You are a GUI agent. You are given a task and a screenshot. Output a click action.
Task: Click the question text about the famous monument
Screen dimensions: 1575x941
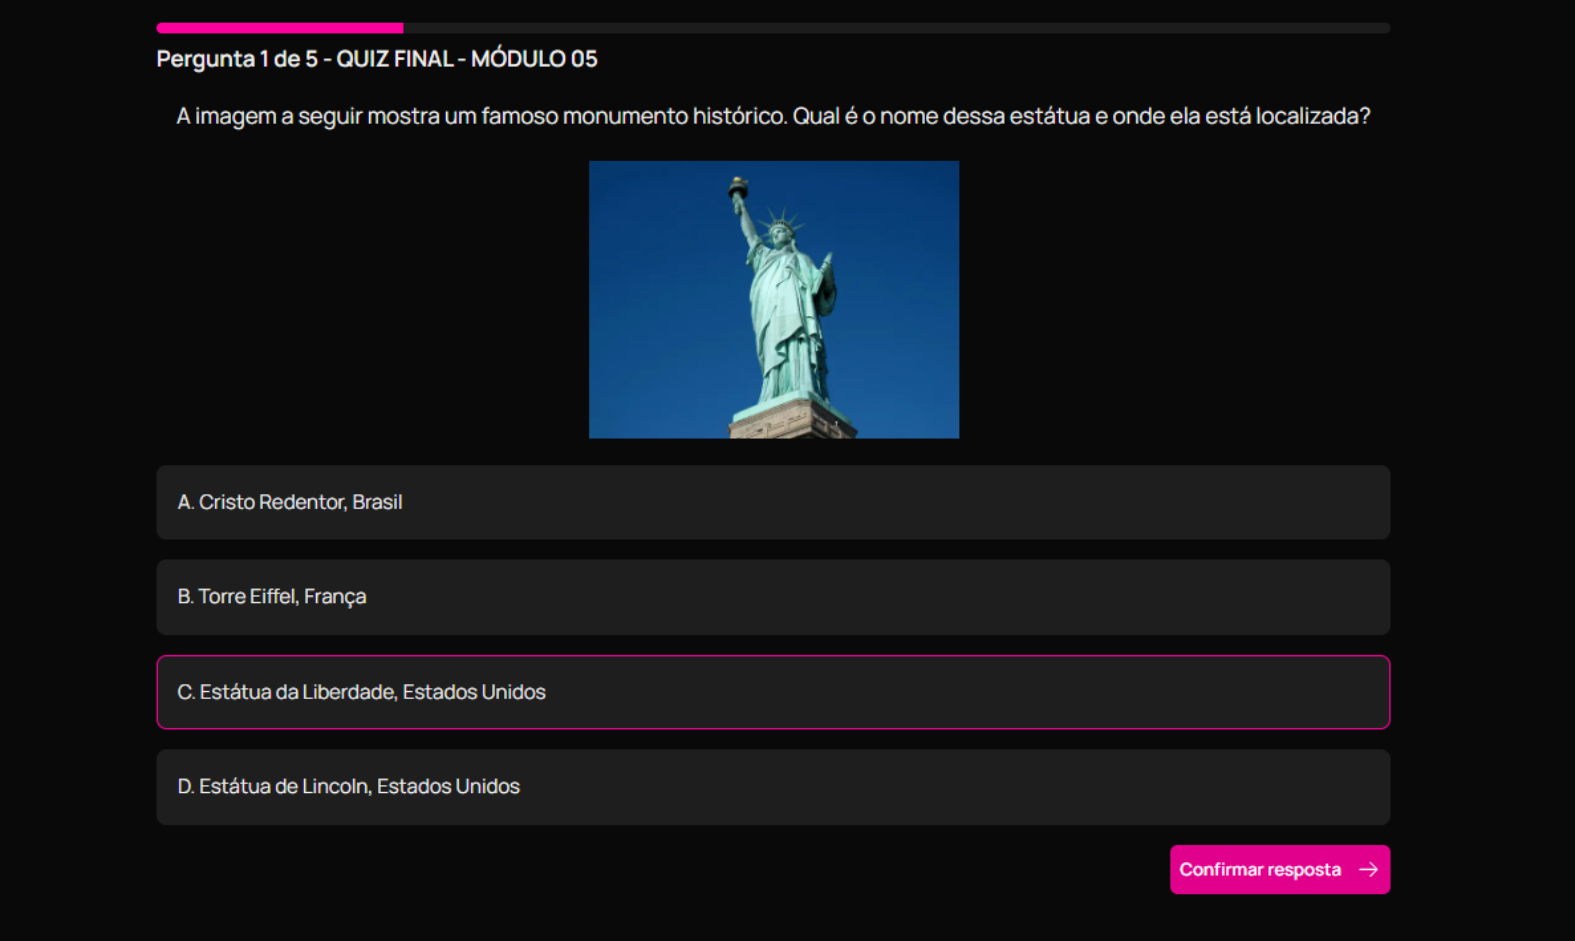pyautogui.click(x=773, y=116)
